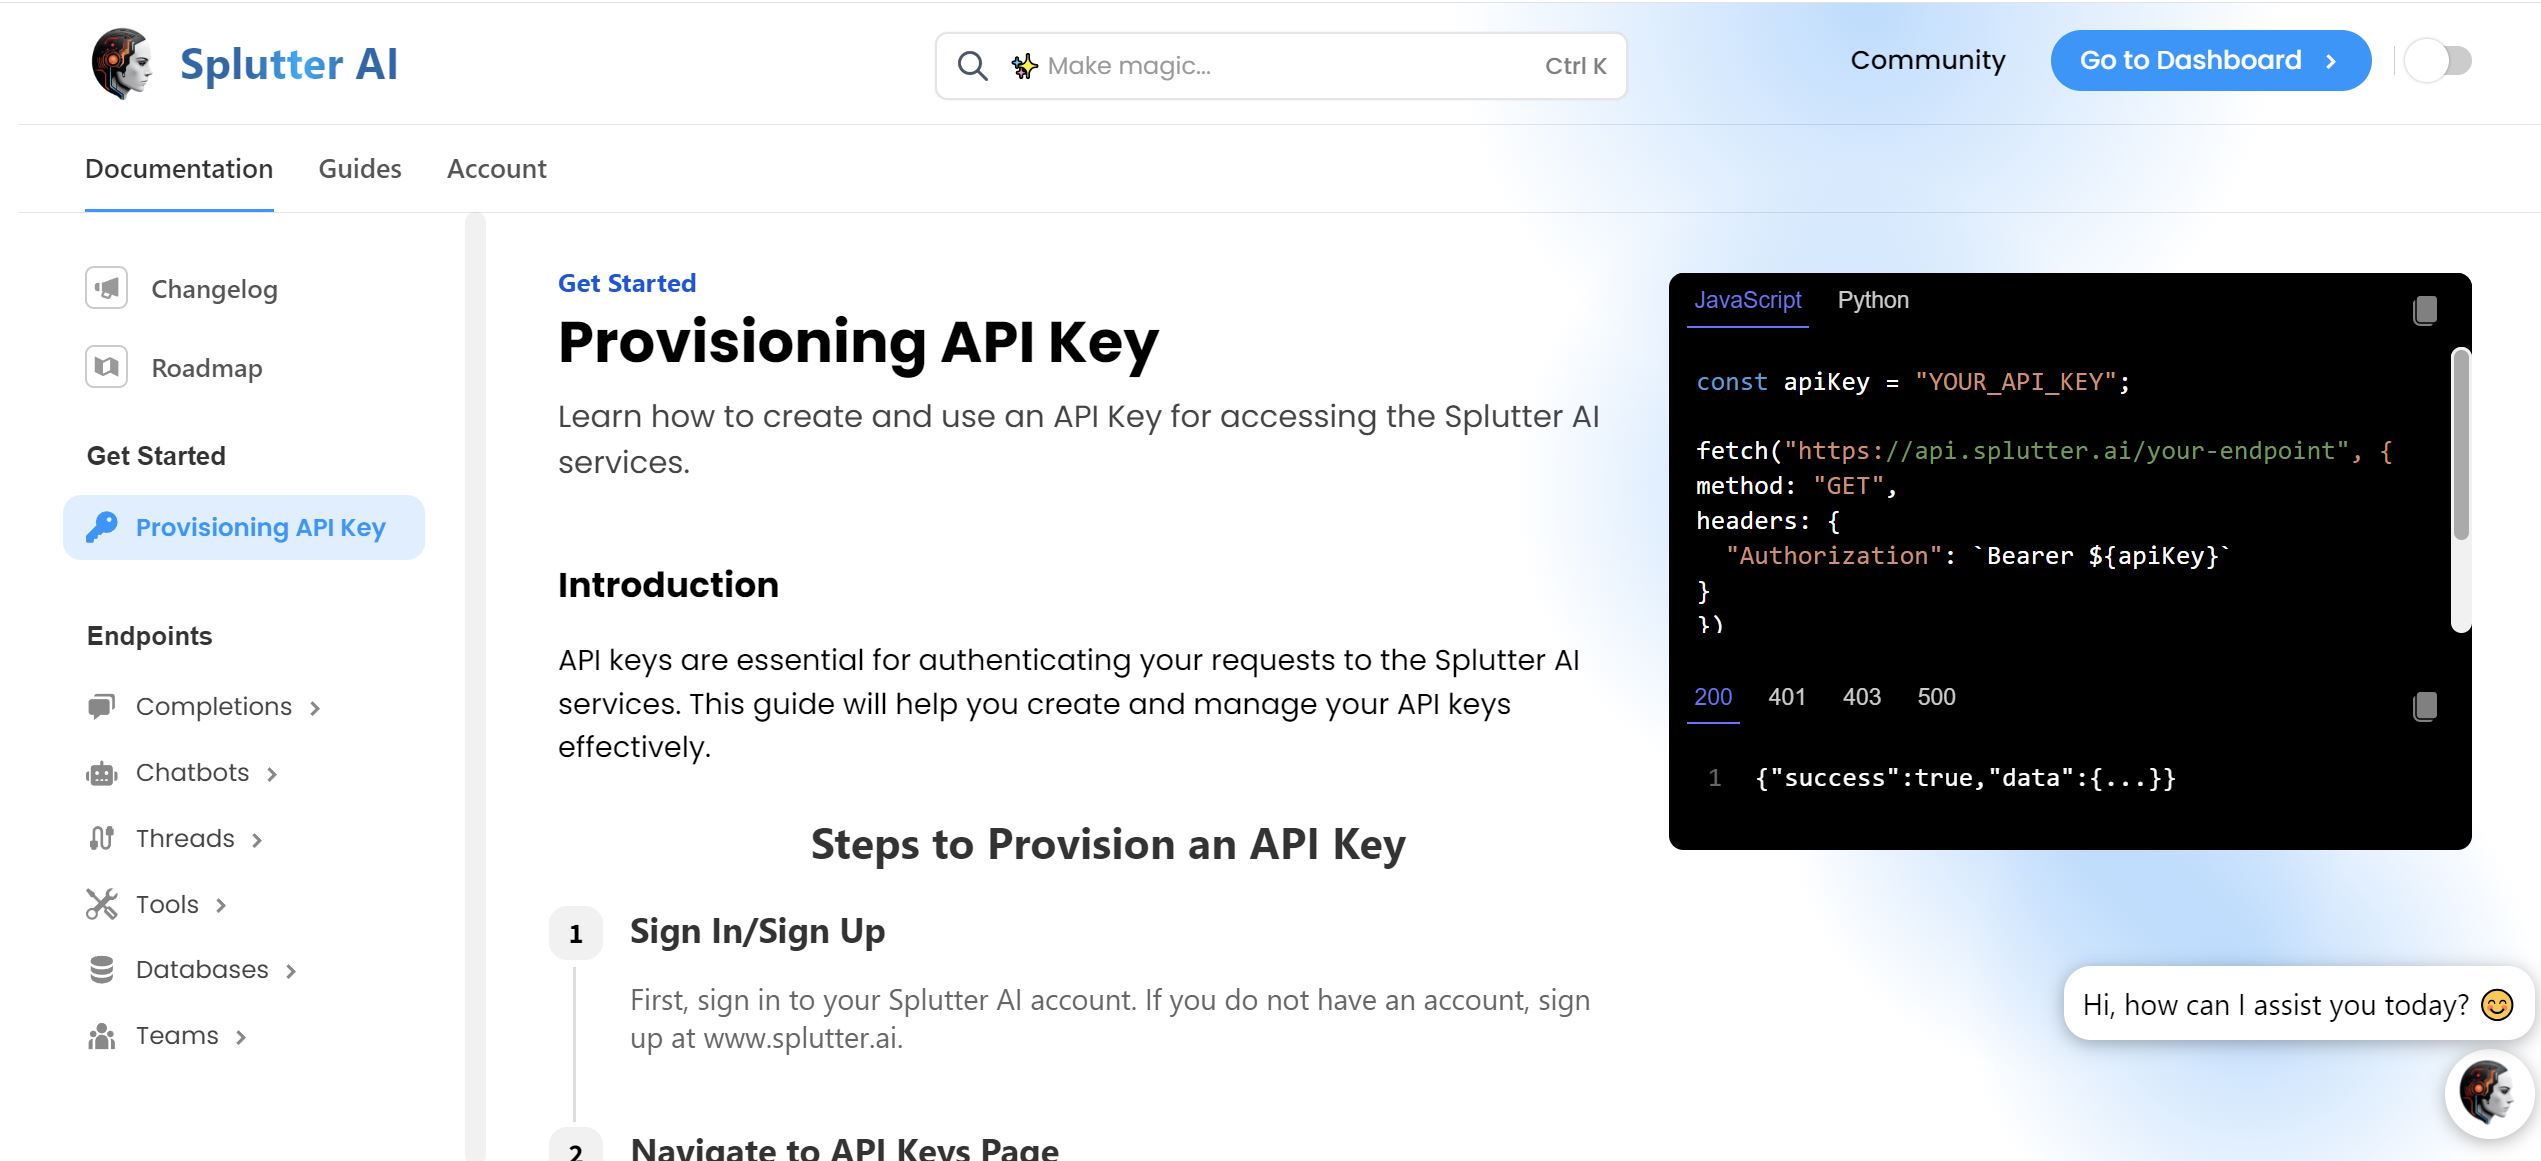Click the search magnifier icon
This screenshot has width=2541, height=1161.
[972, 66]
